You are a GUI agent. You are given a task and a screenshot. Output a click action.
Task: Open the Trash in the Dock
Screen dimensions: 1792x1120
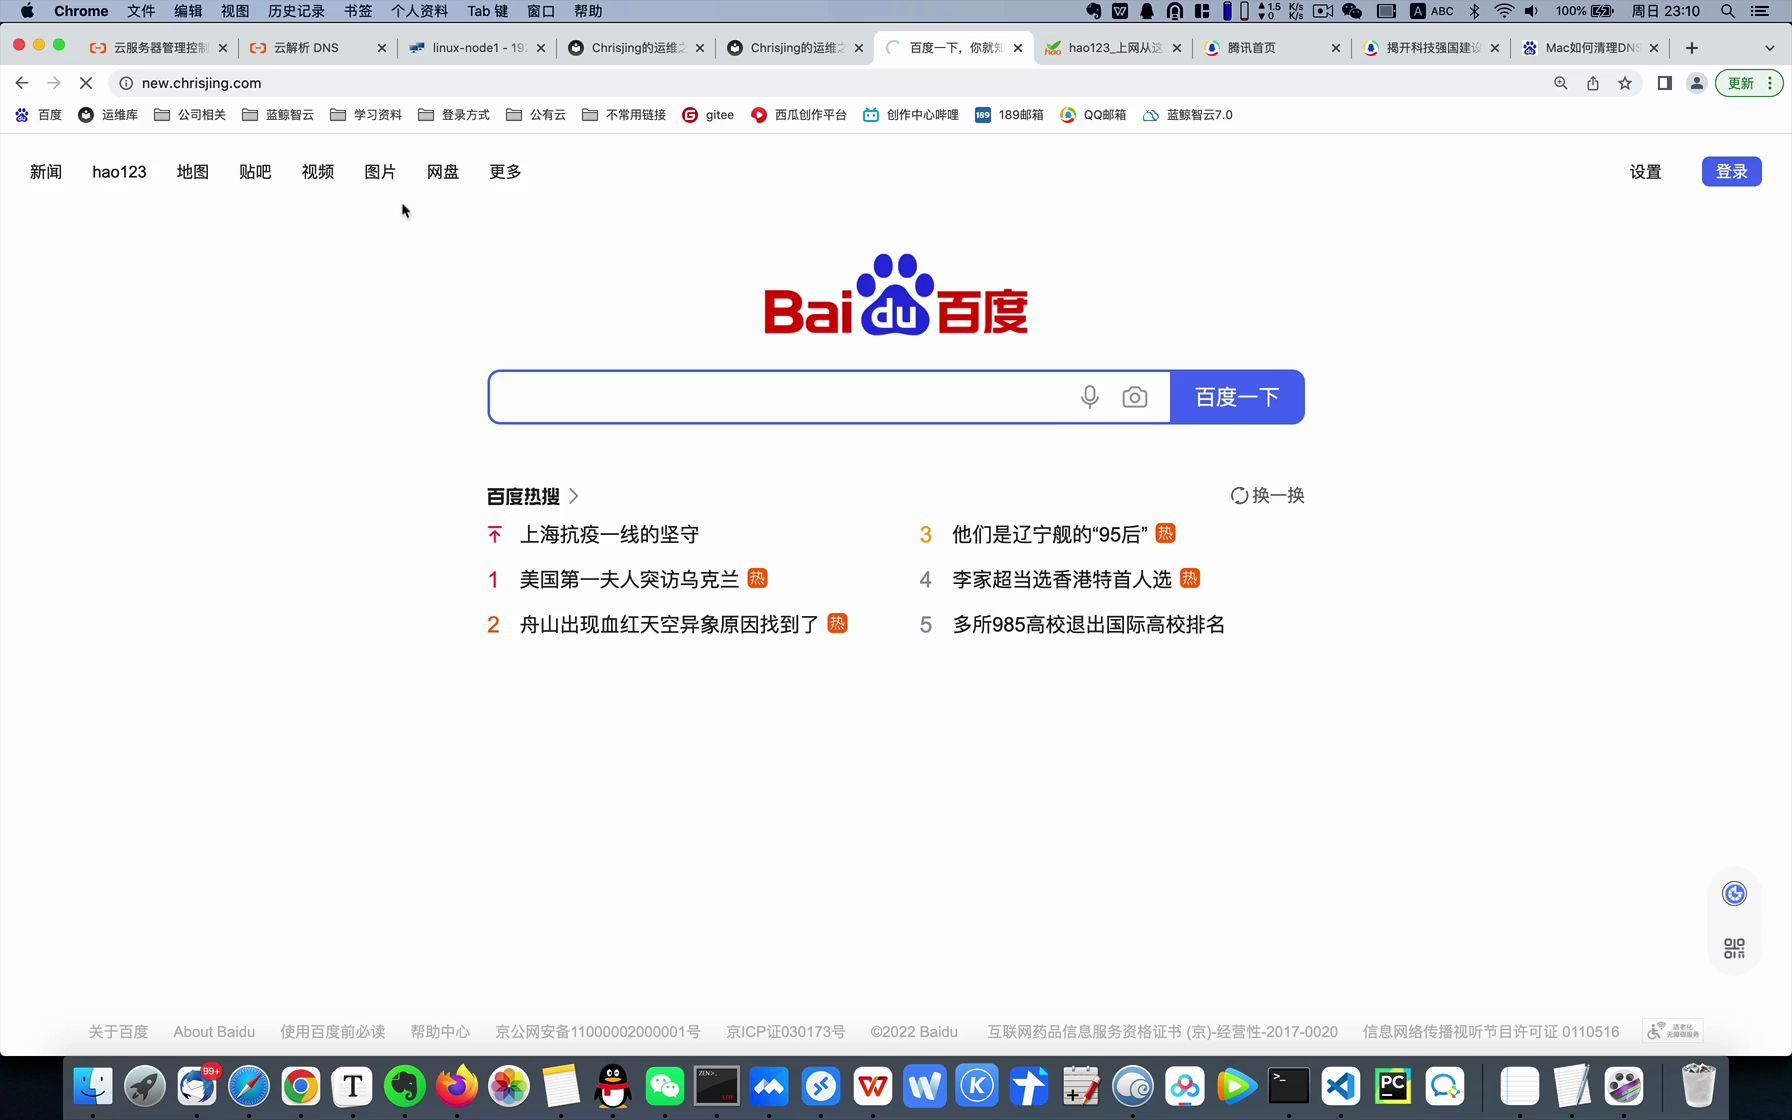pyautogui.click(x=1698, y=1086)
